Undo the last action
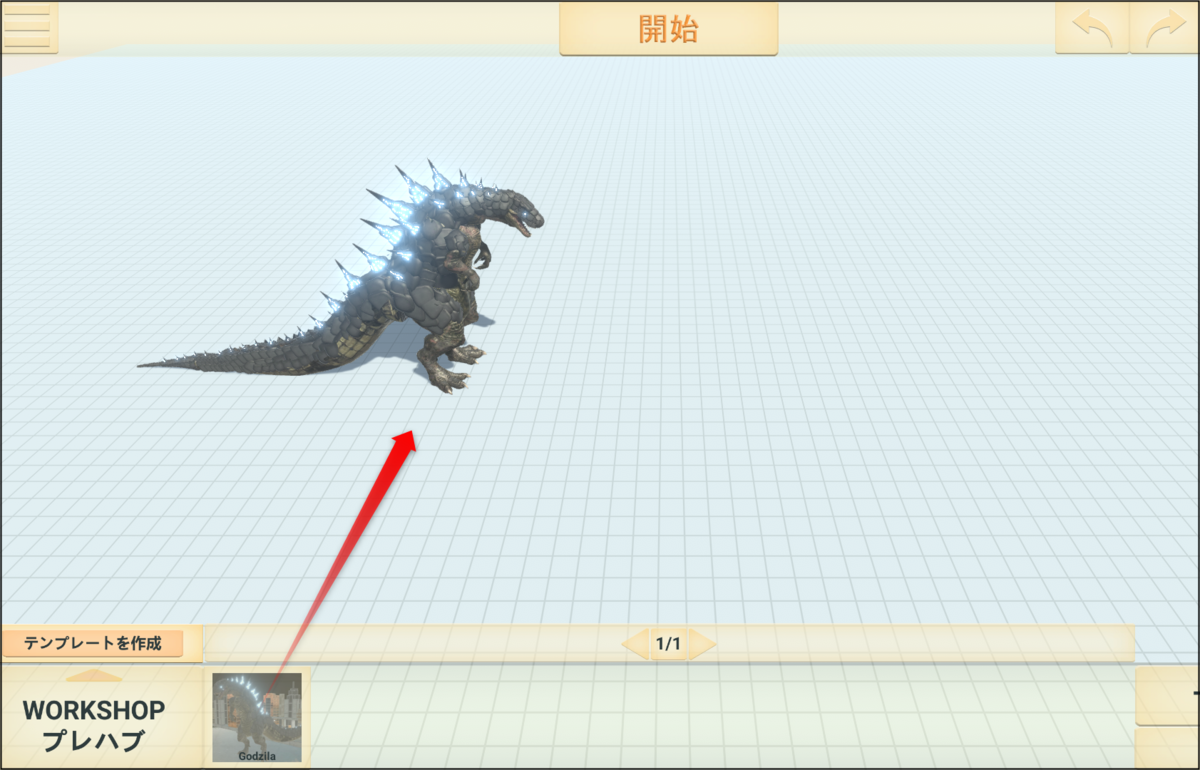Image resolution: width=1200 pixels, height=770 pixels. coord(1092,28)
